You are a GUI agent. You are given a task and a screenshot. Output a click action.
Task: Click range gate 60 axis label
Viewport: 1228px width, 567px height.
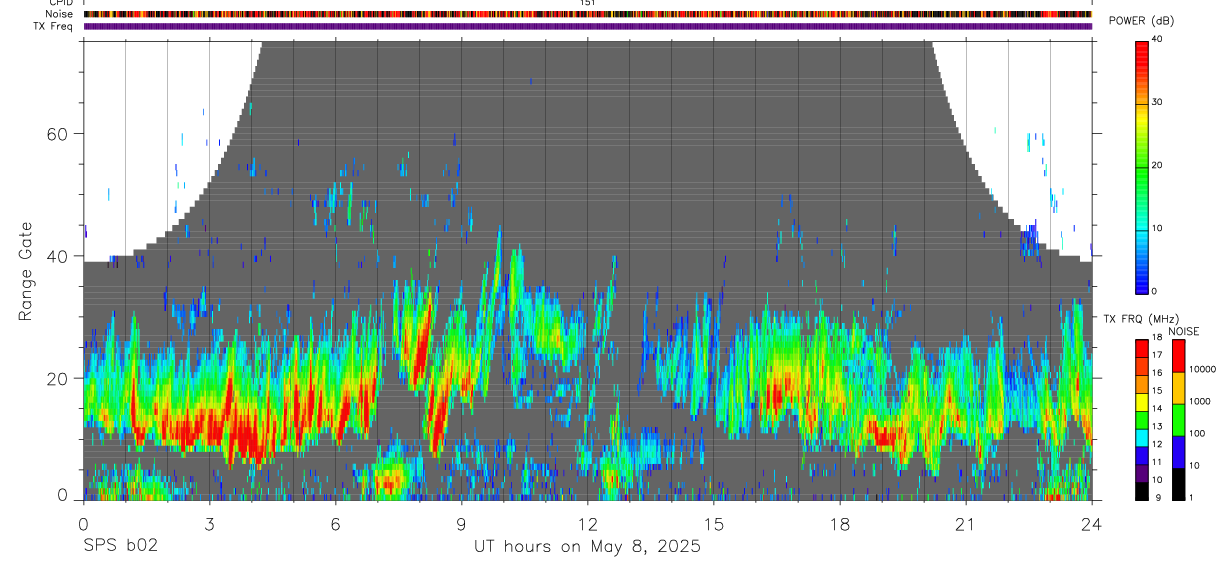coord(57,134)
